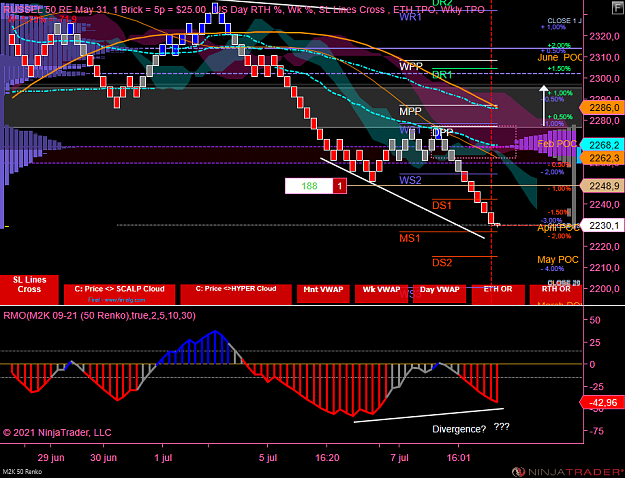Toggle the C: Price <>HYPER Cloud button
The height and width of the screenshot is (478, 625).
(236, 294)
